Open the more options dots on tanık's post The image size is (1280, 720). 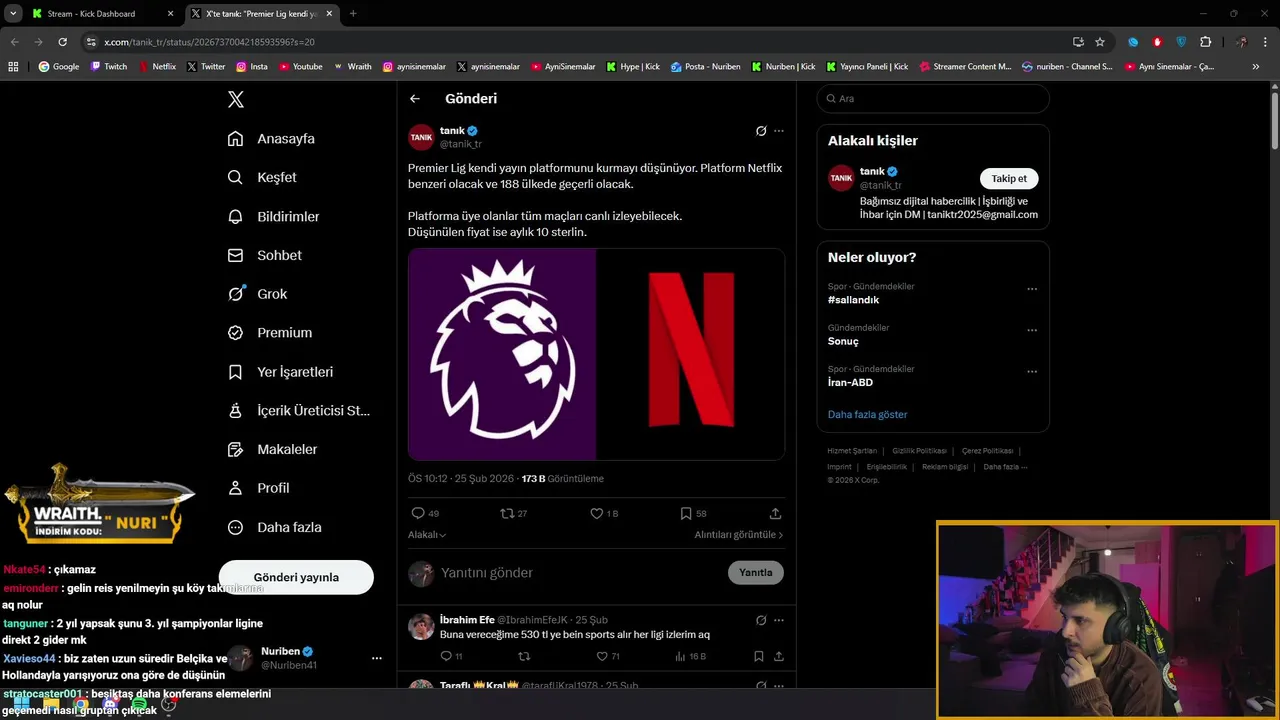pyautogui.click(x=779, y=131)
